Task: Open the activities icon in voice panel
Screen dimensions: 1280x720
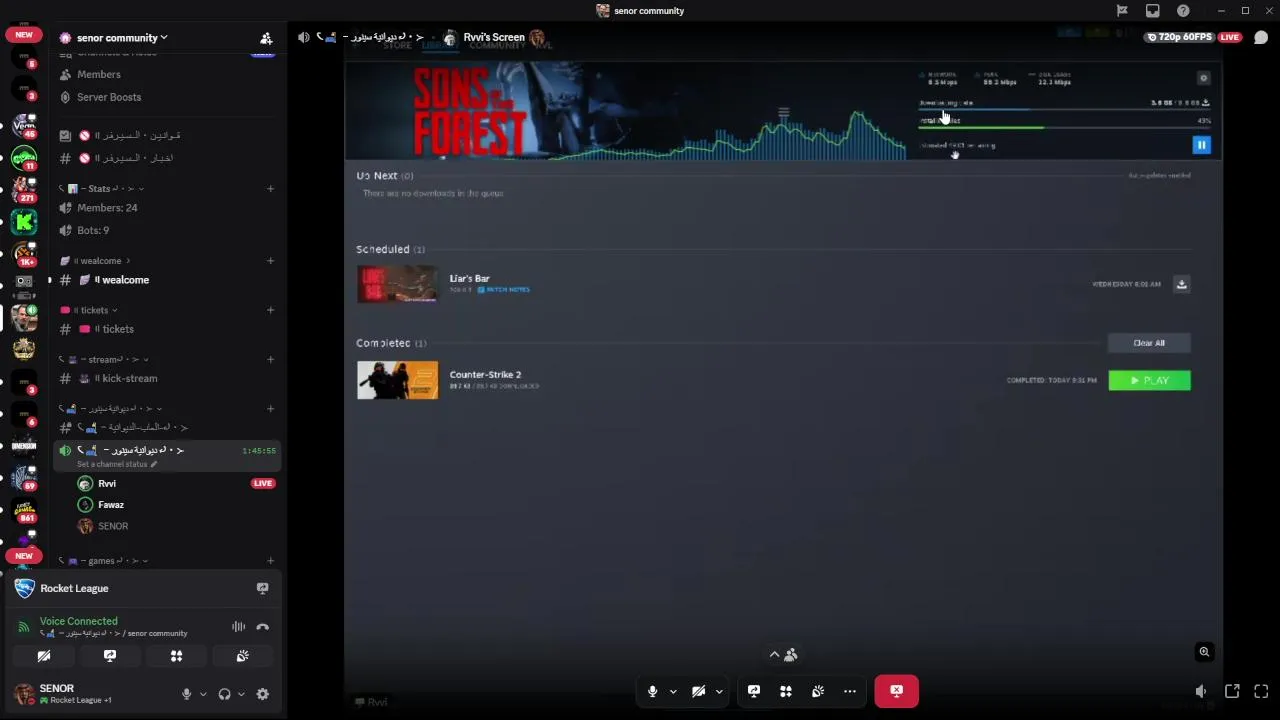Action: click(176, 656)
